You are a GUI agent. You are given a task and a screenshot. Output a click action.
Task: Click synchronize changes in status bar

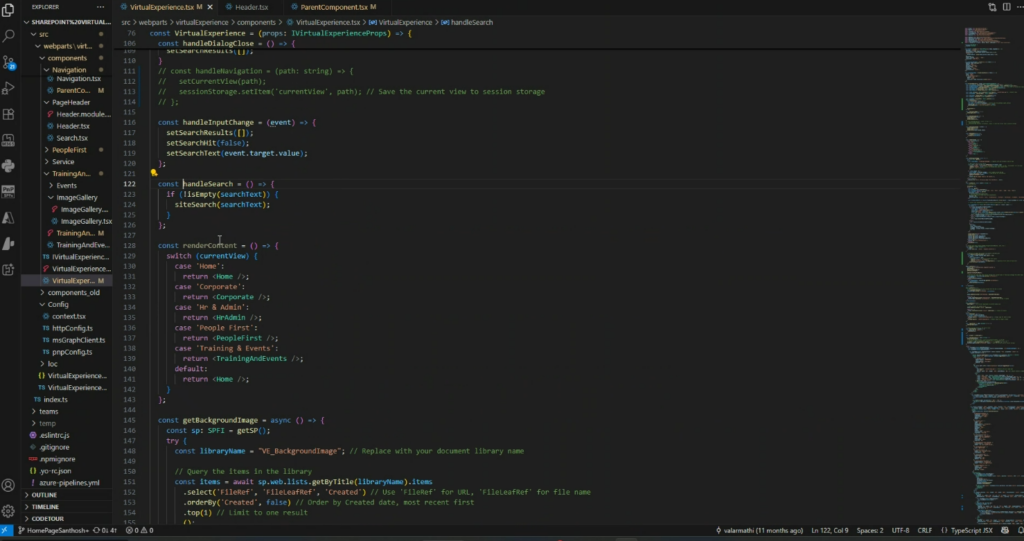tap(105, 531)
